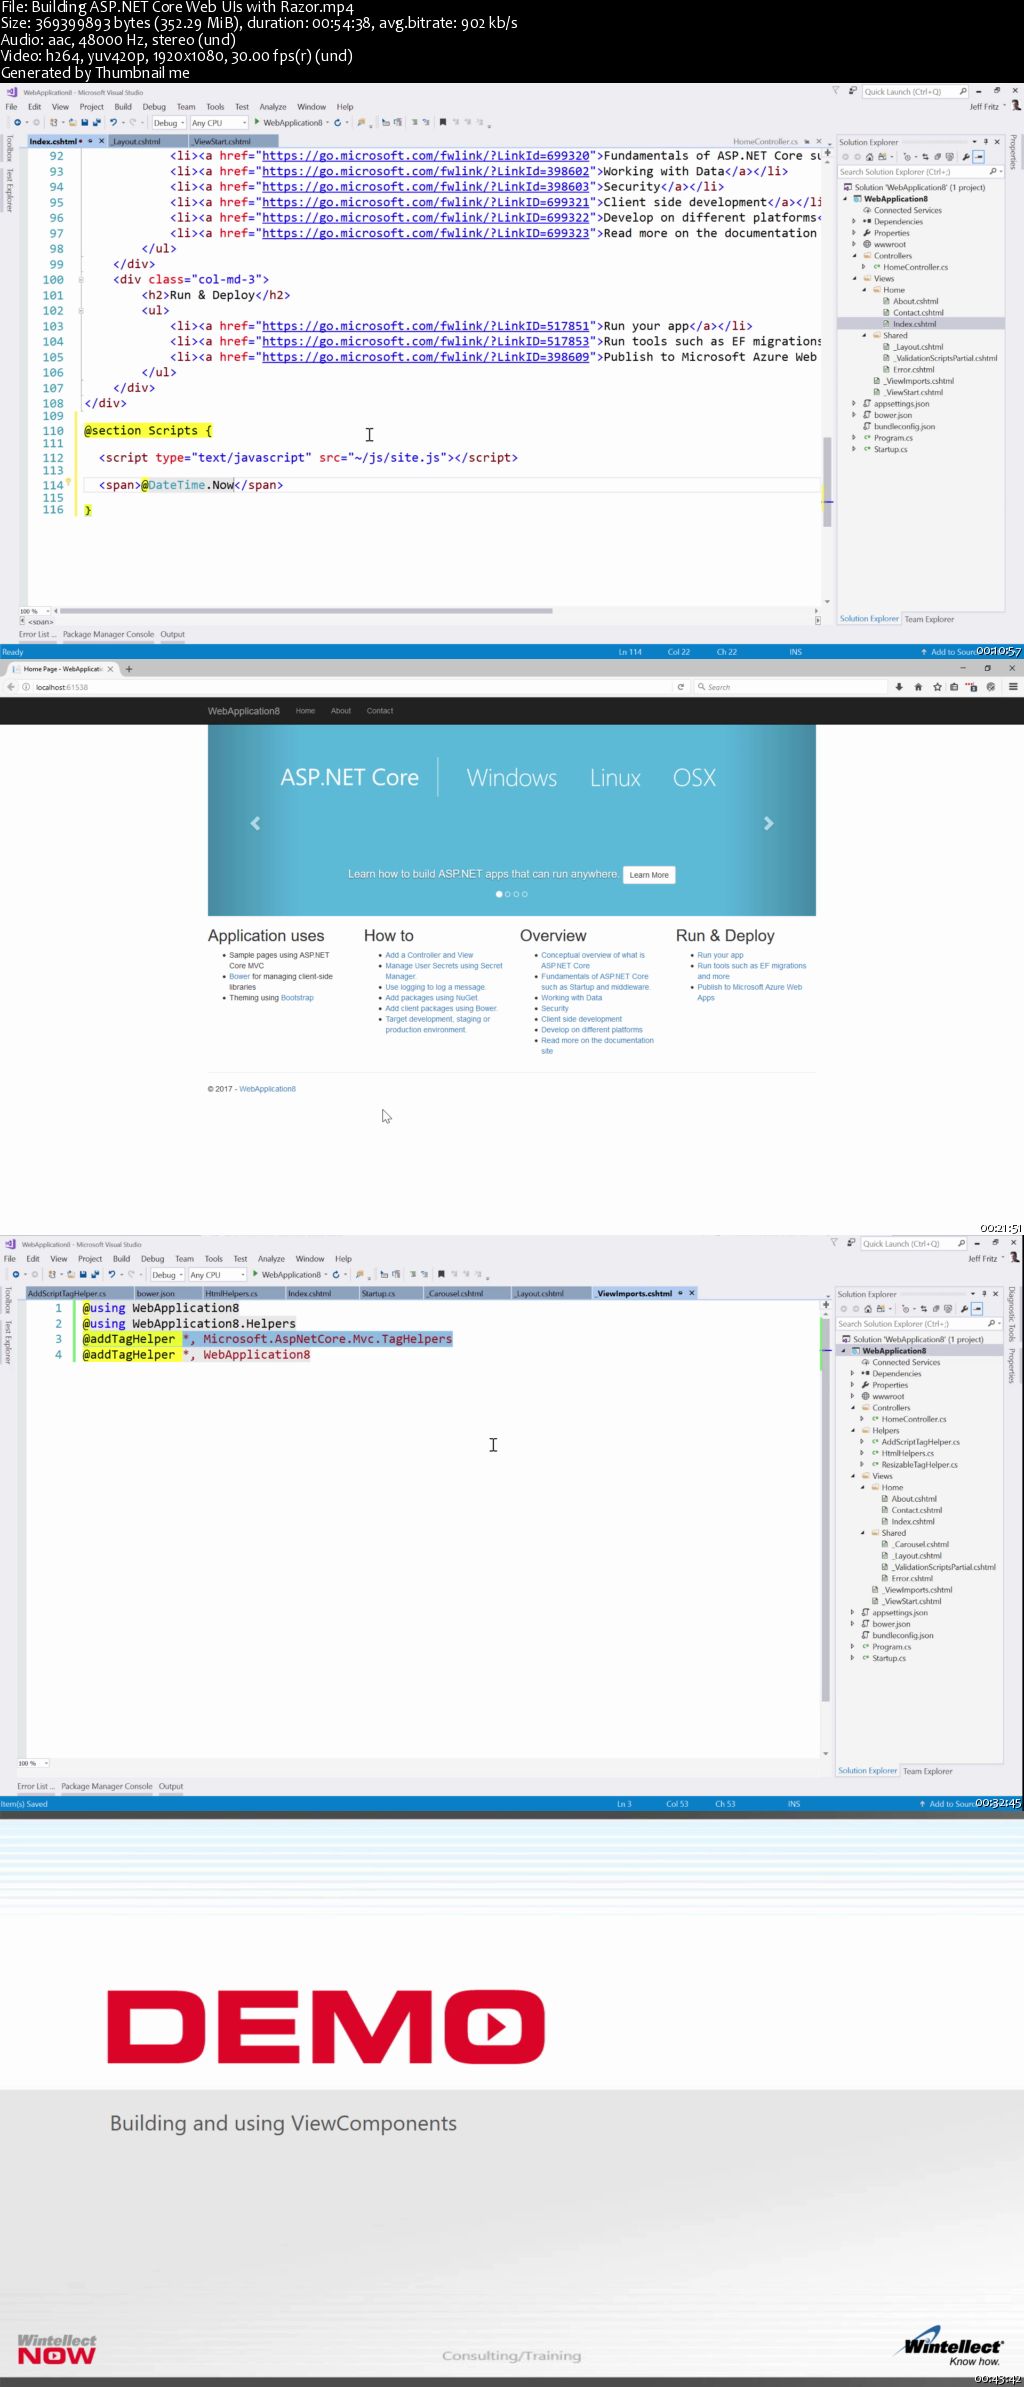The width and height of the screenshot is (1024, 2387).
Task: Click bookmark flag icon, top Visual Studio toolbar
Action: (x=442, y=123)
